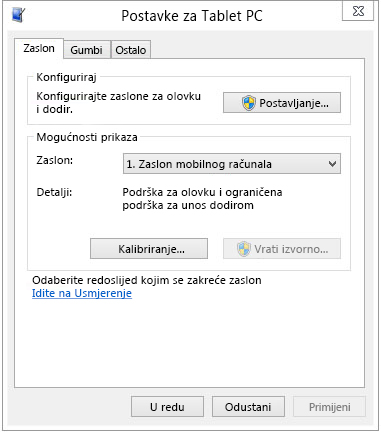
Task: Click the 'Konfiguriraj' group label
Action: [x=66, y=77]
